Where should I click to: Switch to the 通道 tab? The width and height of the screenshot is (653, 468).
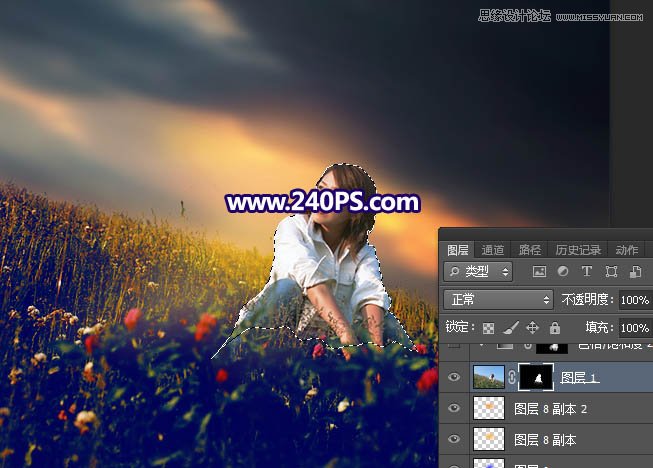tap(492, 249)
